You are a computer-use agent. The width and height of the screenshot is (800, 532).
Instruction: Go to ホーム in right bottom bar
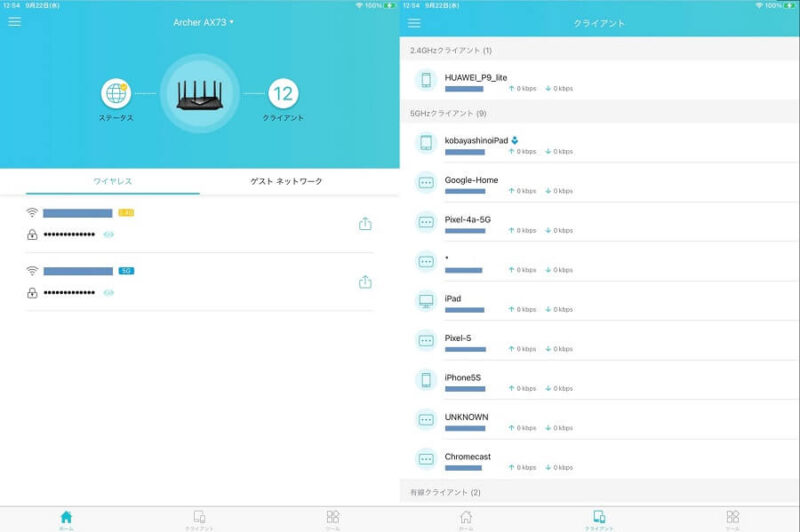click(x=466, y=520)
